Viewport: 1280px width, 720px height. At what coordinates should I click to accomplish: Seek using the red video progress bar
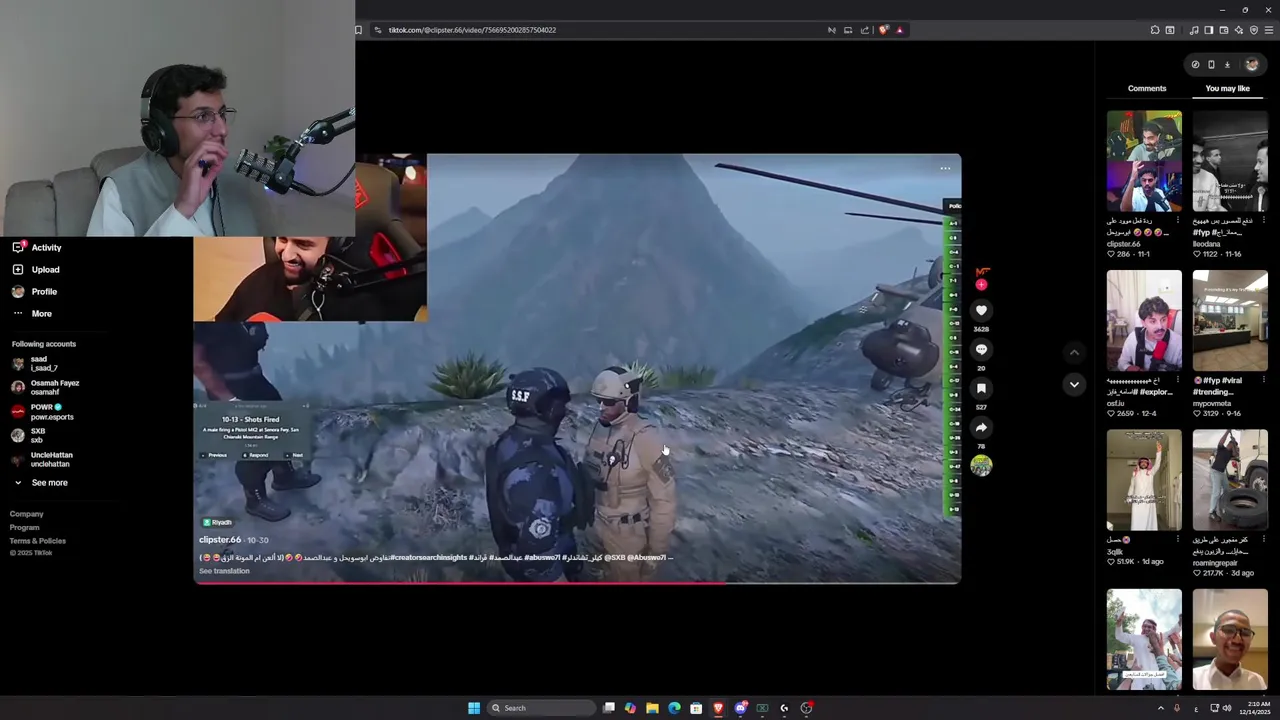click(x=577, y=582)
